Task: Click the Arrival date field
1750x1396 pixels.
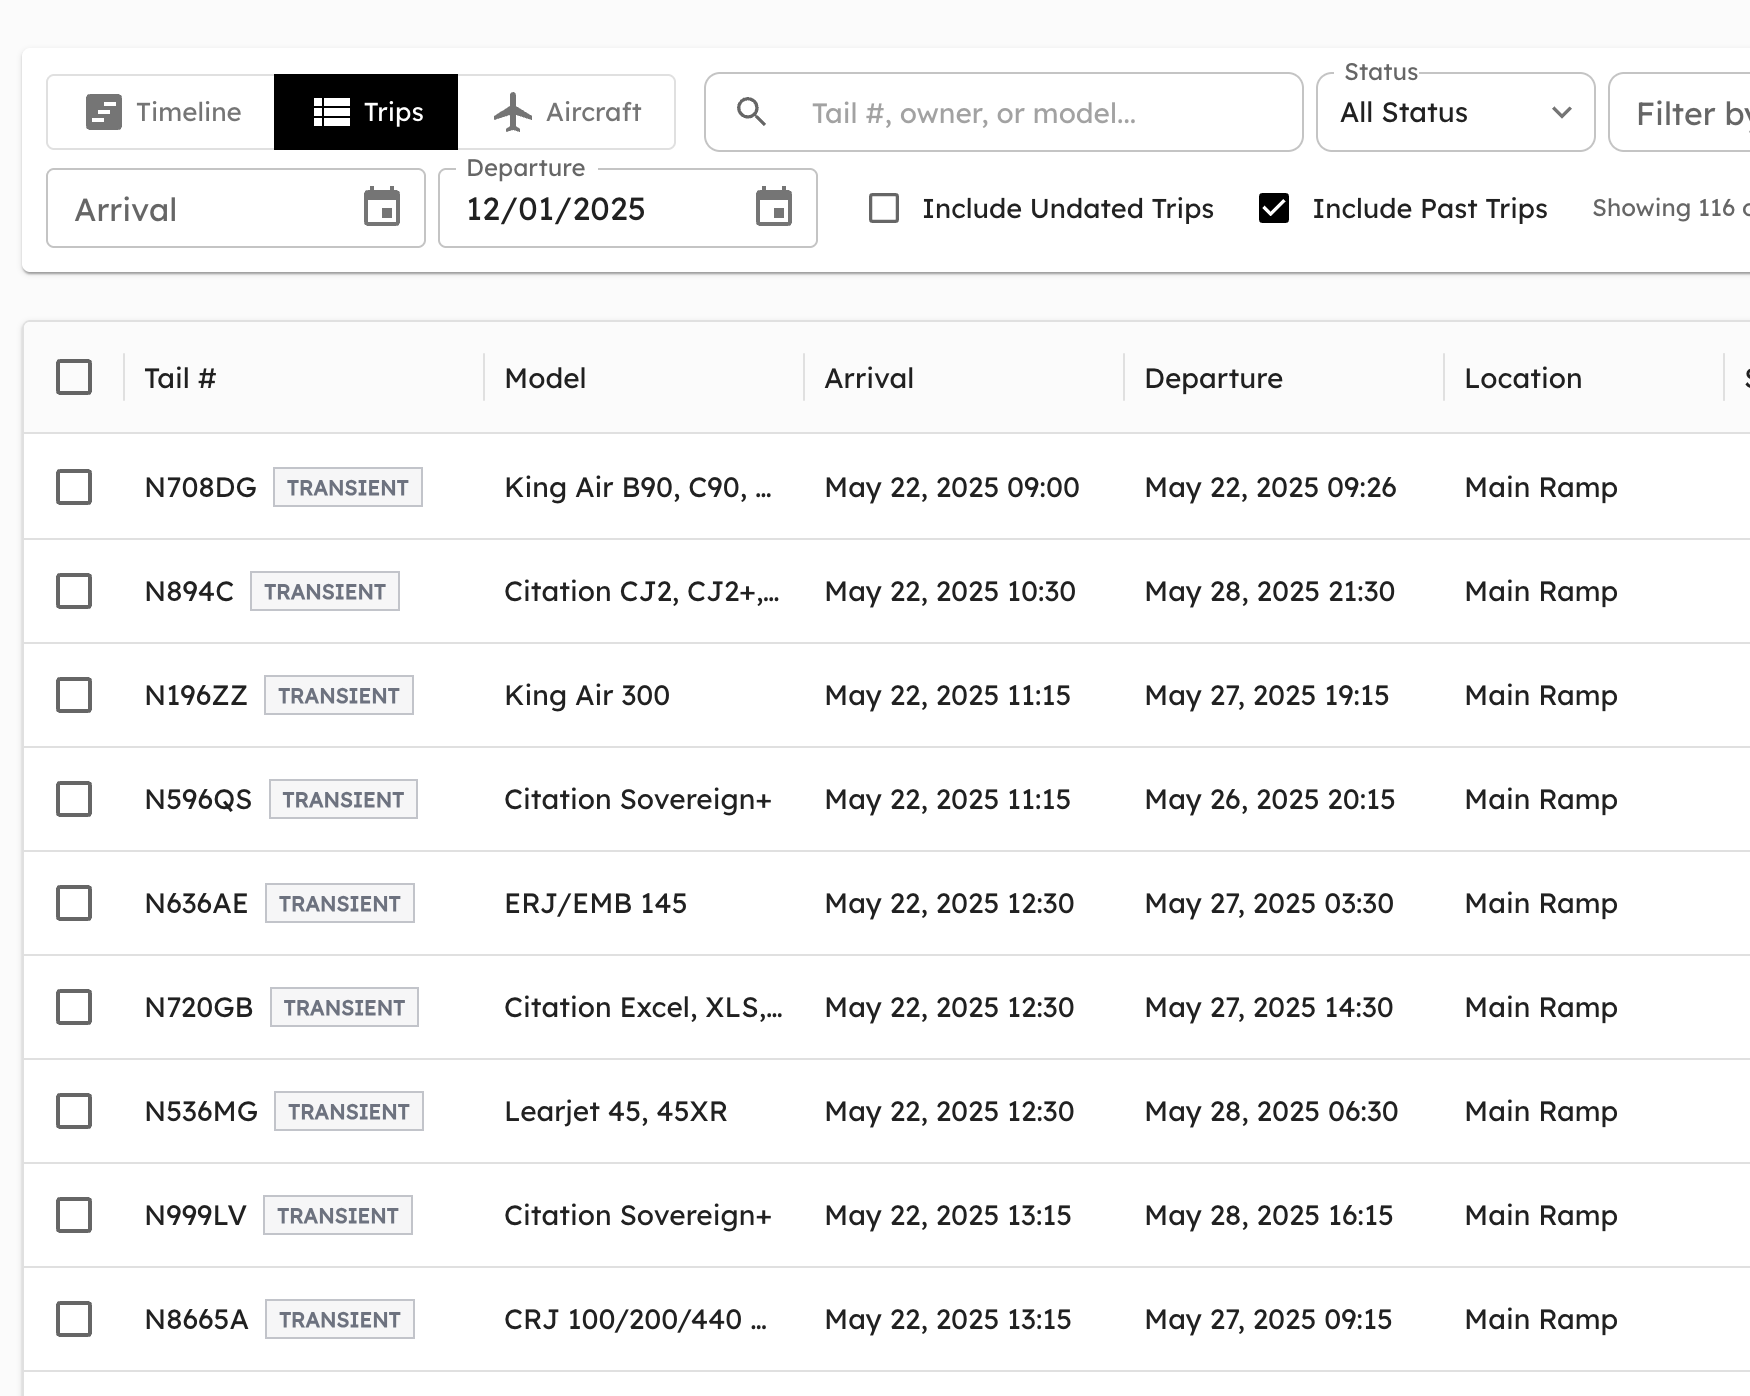Action: pos(236,208)
